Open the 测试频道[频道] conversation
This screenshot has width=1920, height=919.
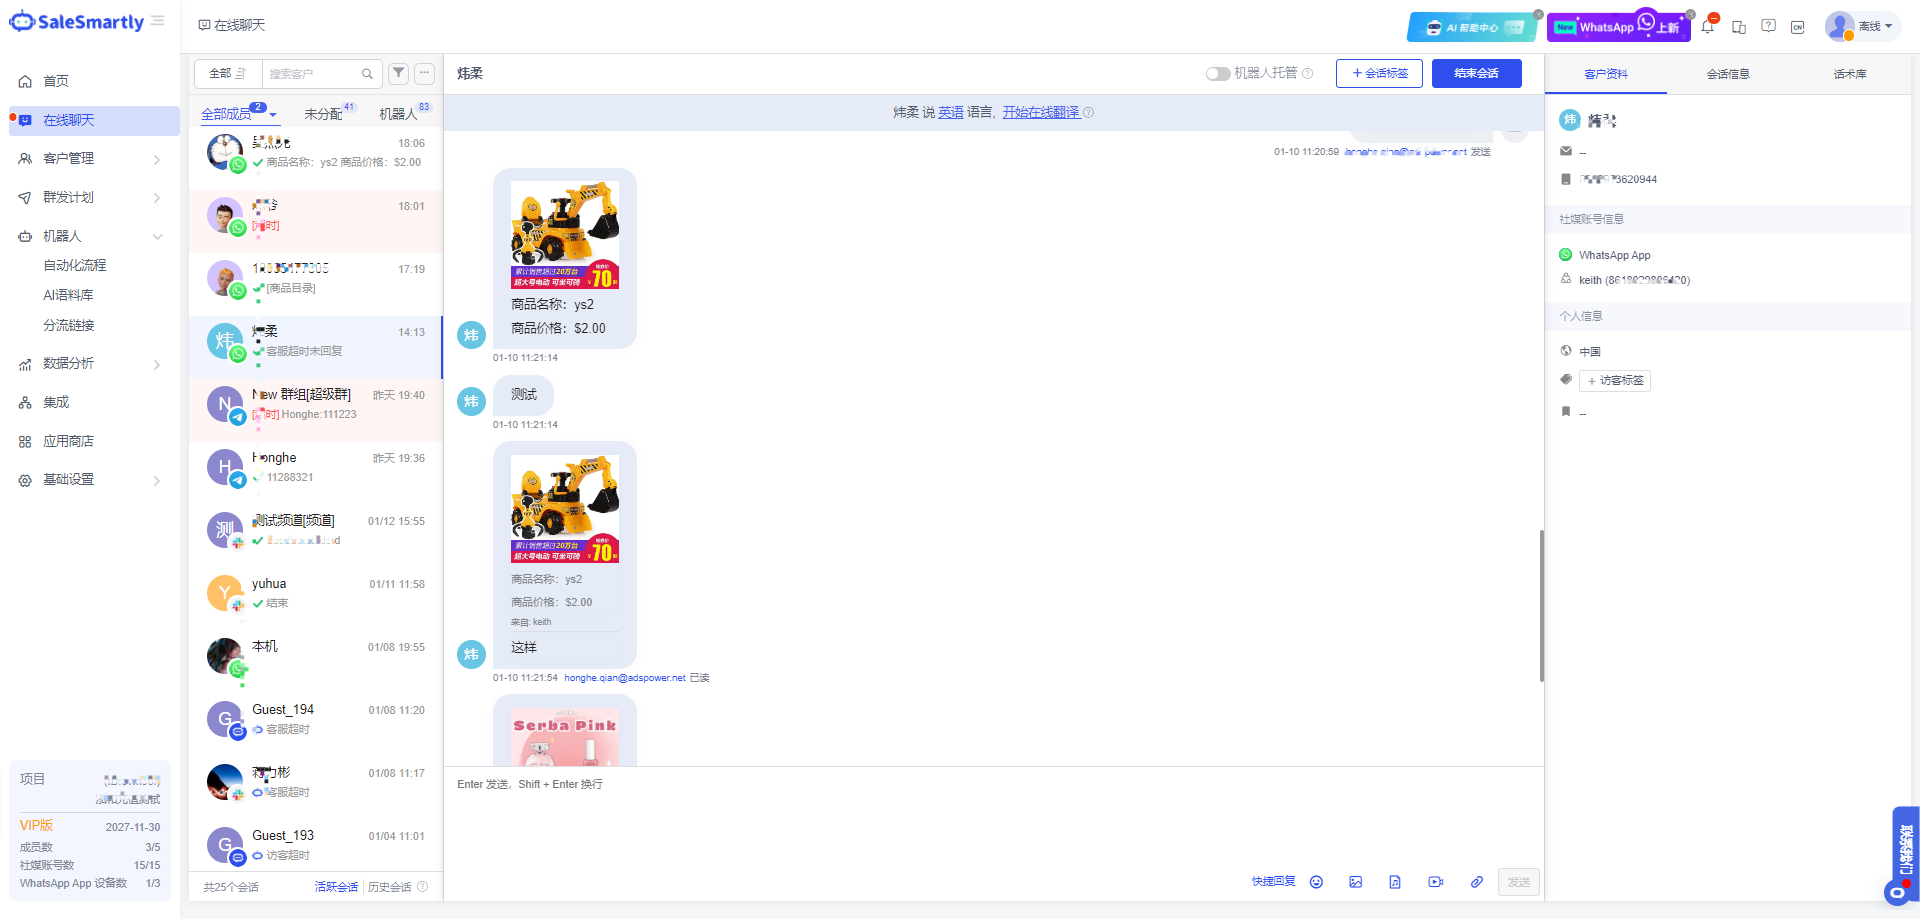[316, 531]
